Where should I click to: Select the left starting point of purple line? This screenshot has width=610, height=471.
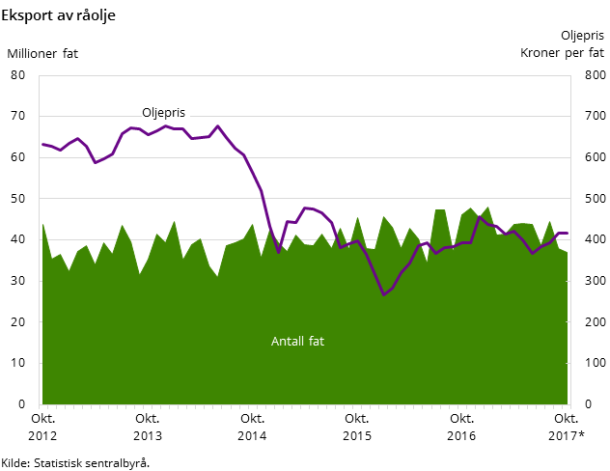click(x=43, y=144)
